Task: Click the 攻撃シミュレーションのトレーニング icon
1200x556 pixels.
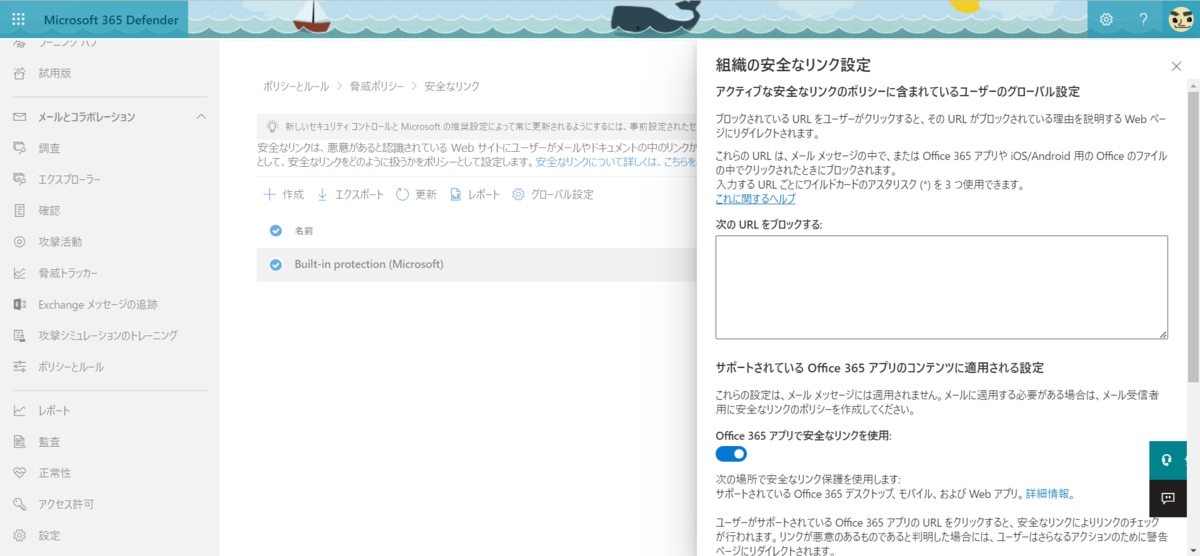Action: click(x=19, y=335)
